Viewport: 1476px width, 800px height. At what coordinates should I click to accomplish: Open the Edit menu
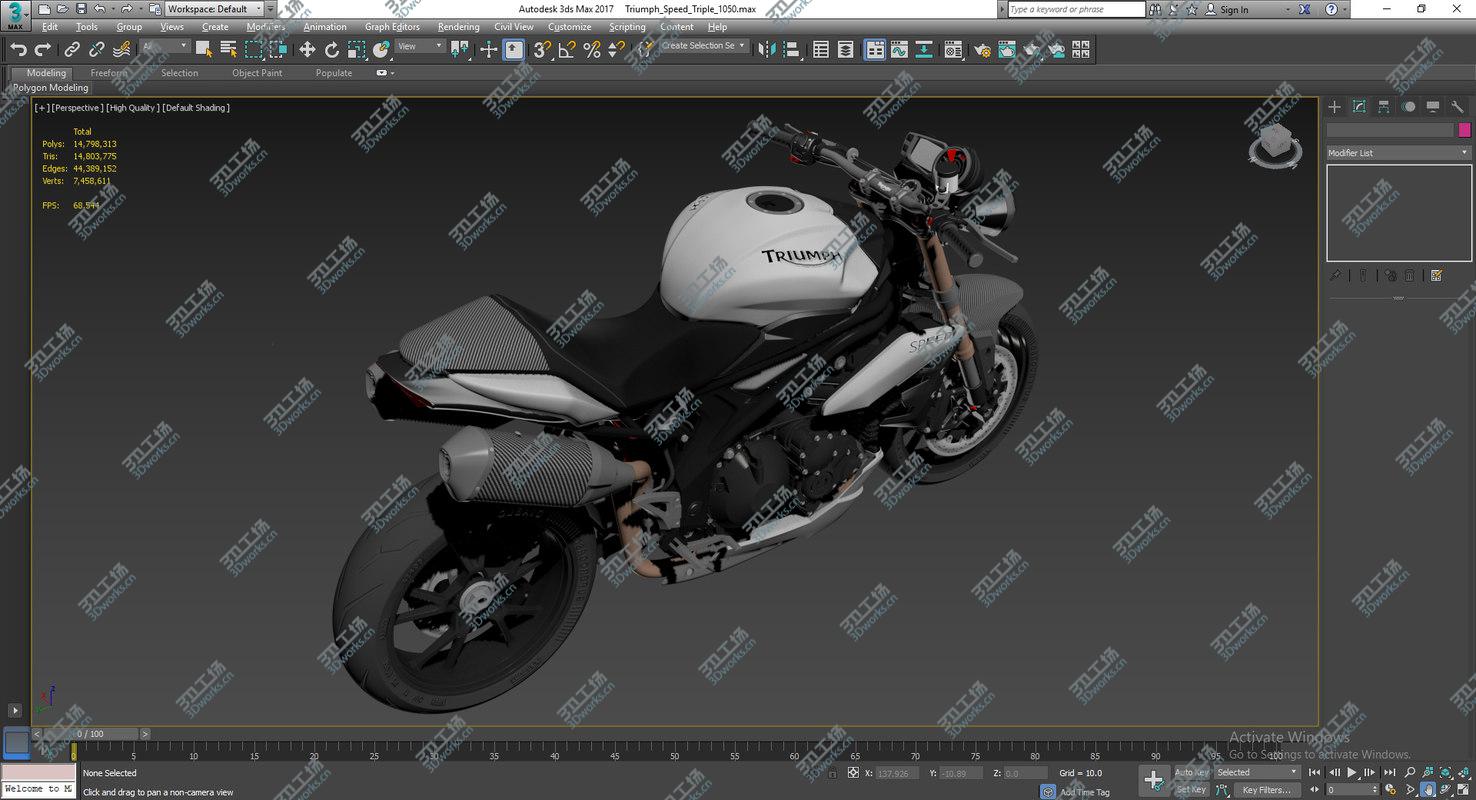50,27
